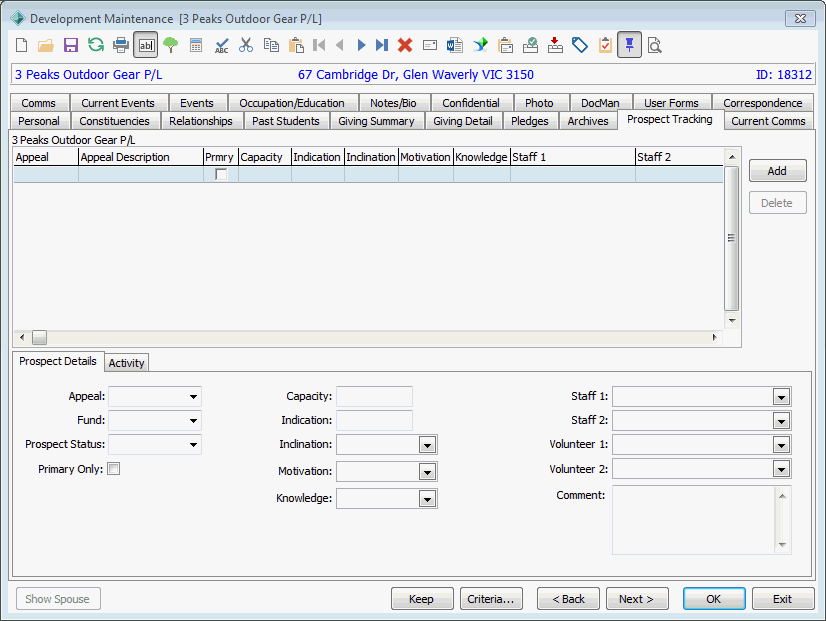Viewport: 826px width, 621px height.
Task: Click the Next > button
Action: pos(636,599)
